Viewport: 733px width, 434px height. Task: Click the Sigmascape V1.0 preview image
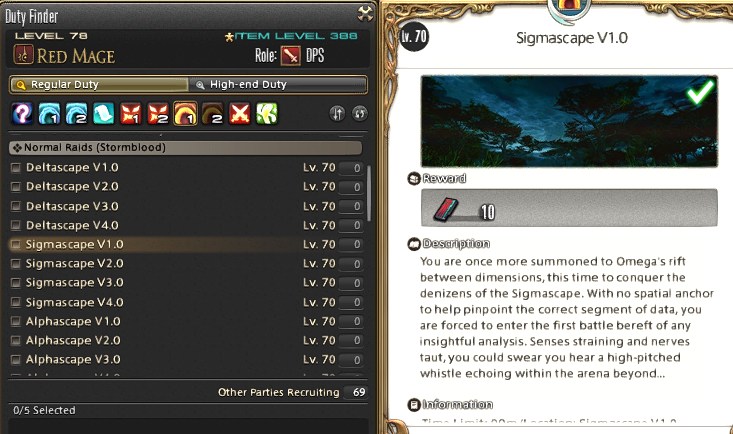569,121
